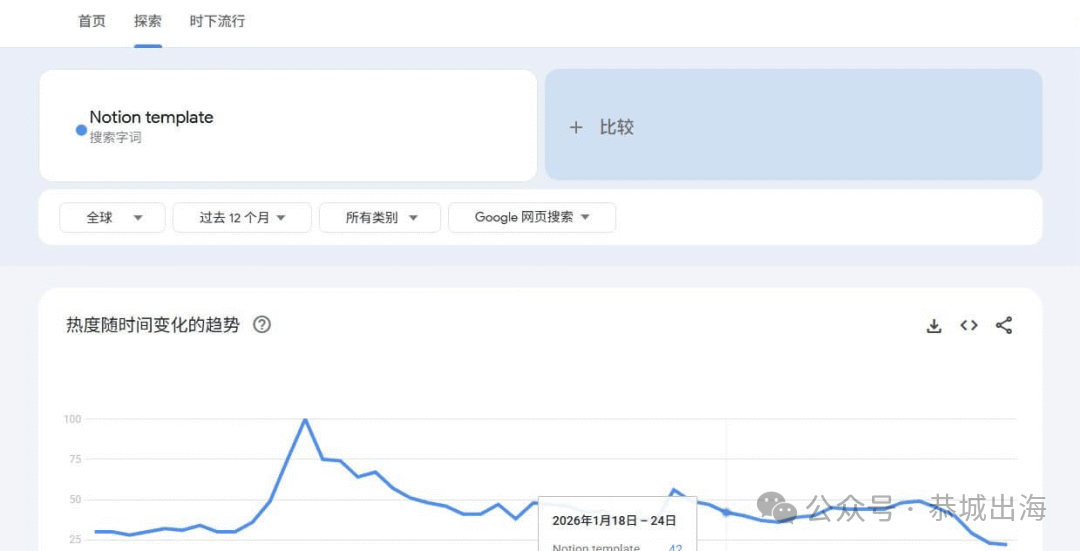Click the 搜索字词 label under Notion template
This screenshot has height=551, width=1080.
click(x=115, y=138)
